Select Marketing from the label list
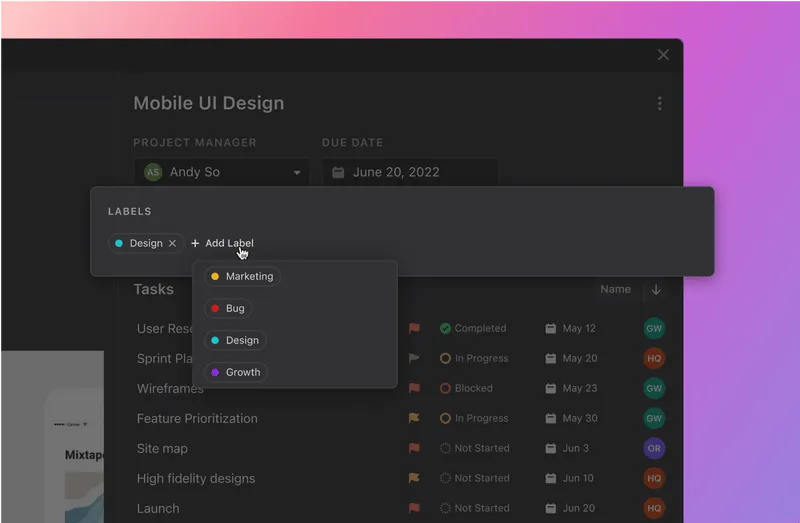800x523 pixels. pyautogui.click(x=242, y=276)
